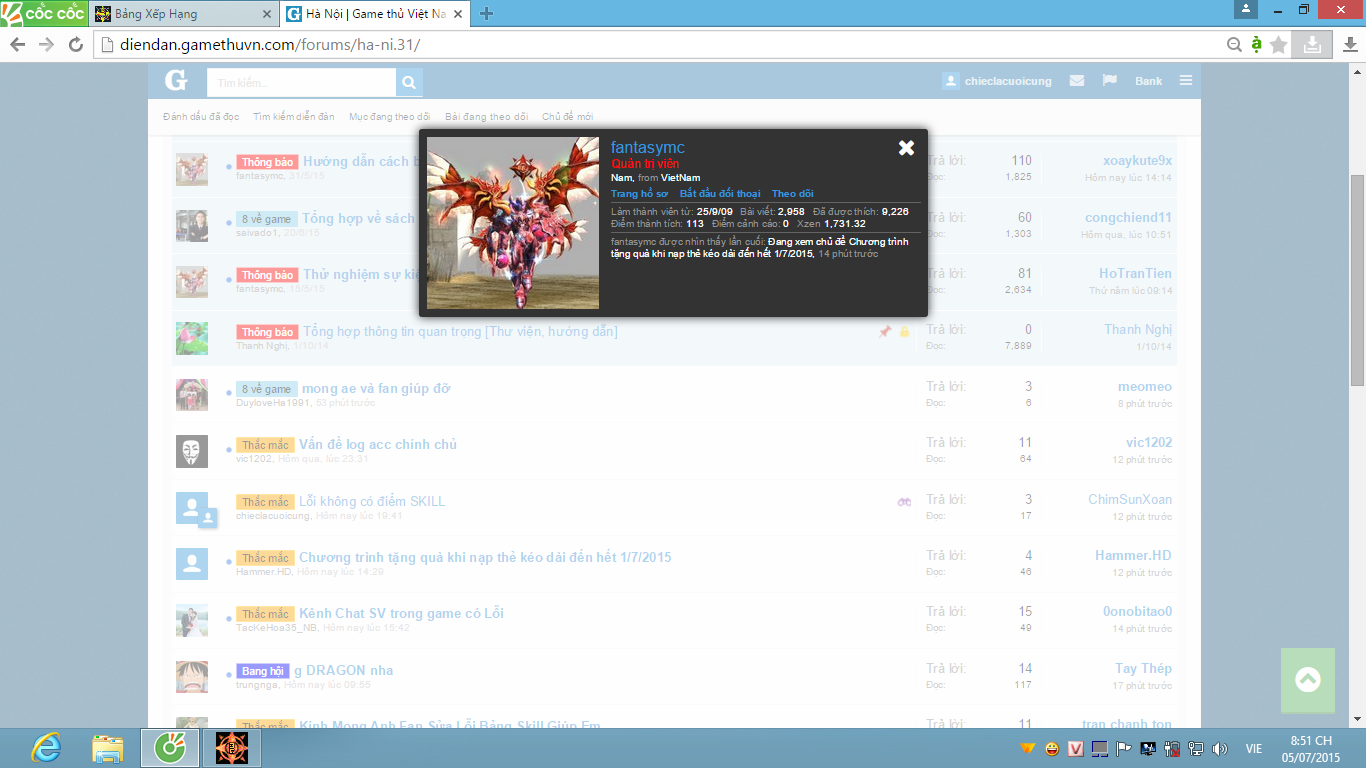The image size is (1366, 768).
Task: Click last poster meomeo
Action: point(1145,386)
